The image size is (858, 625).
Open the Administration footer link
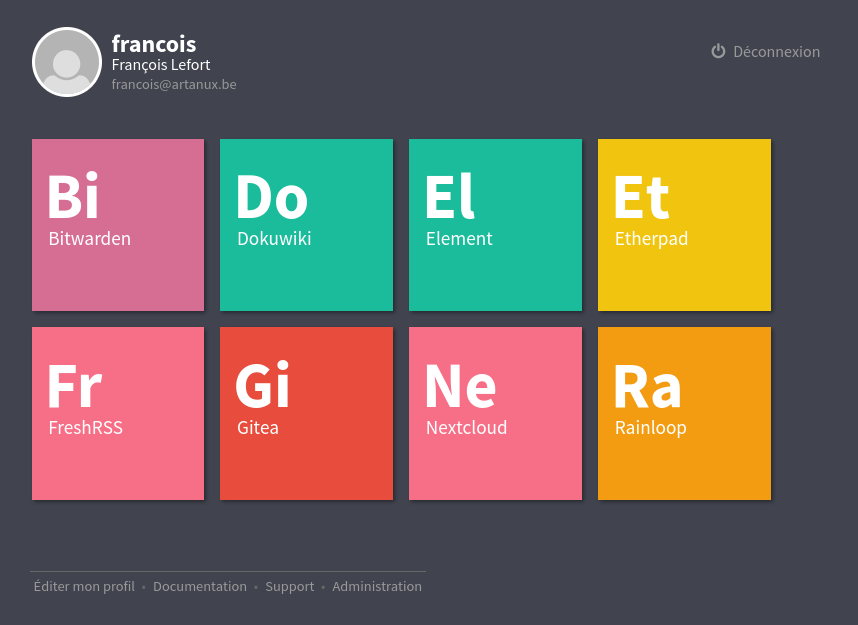pos(377,587)
